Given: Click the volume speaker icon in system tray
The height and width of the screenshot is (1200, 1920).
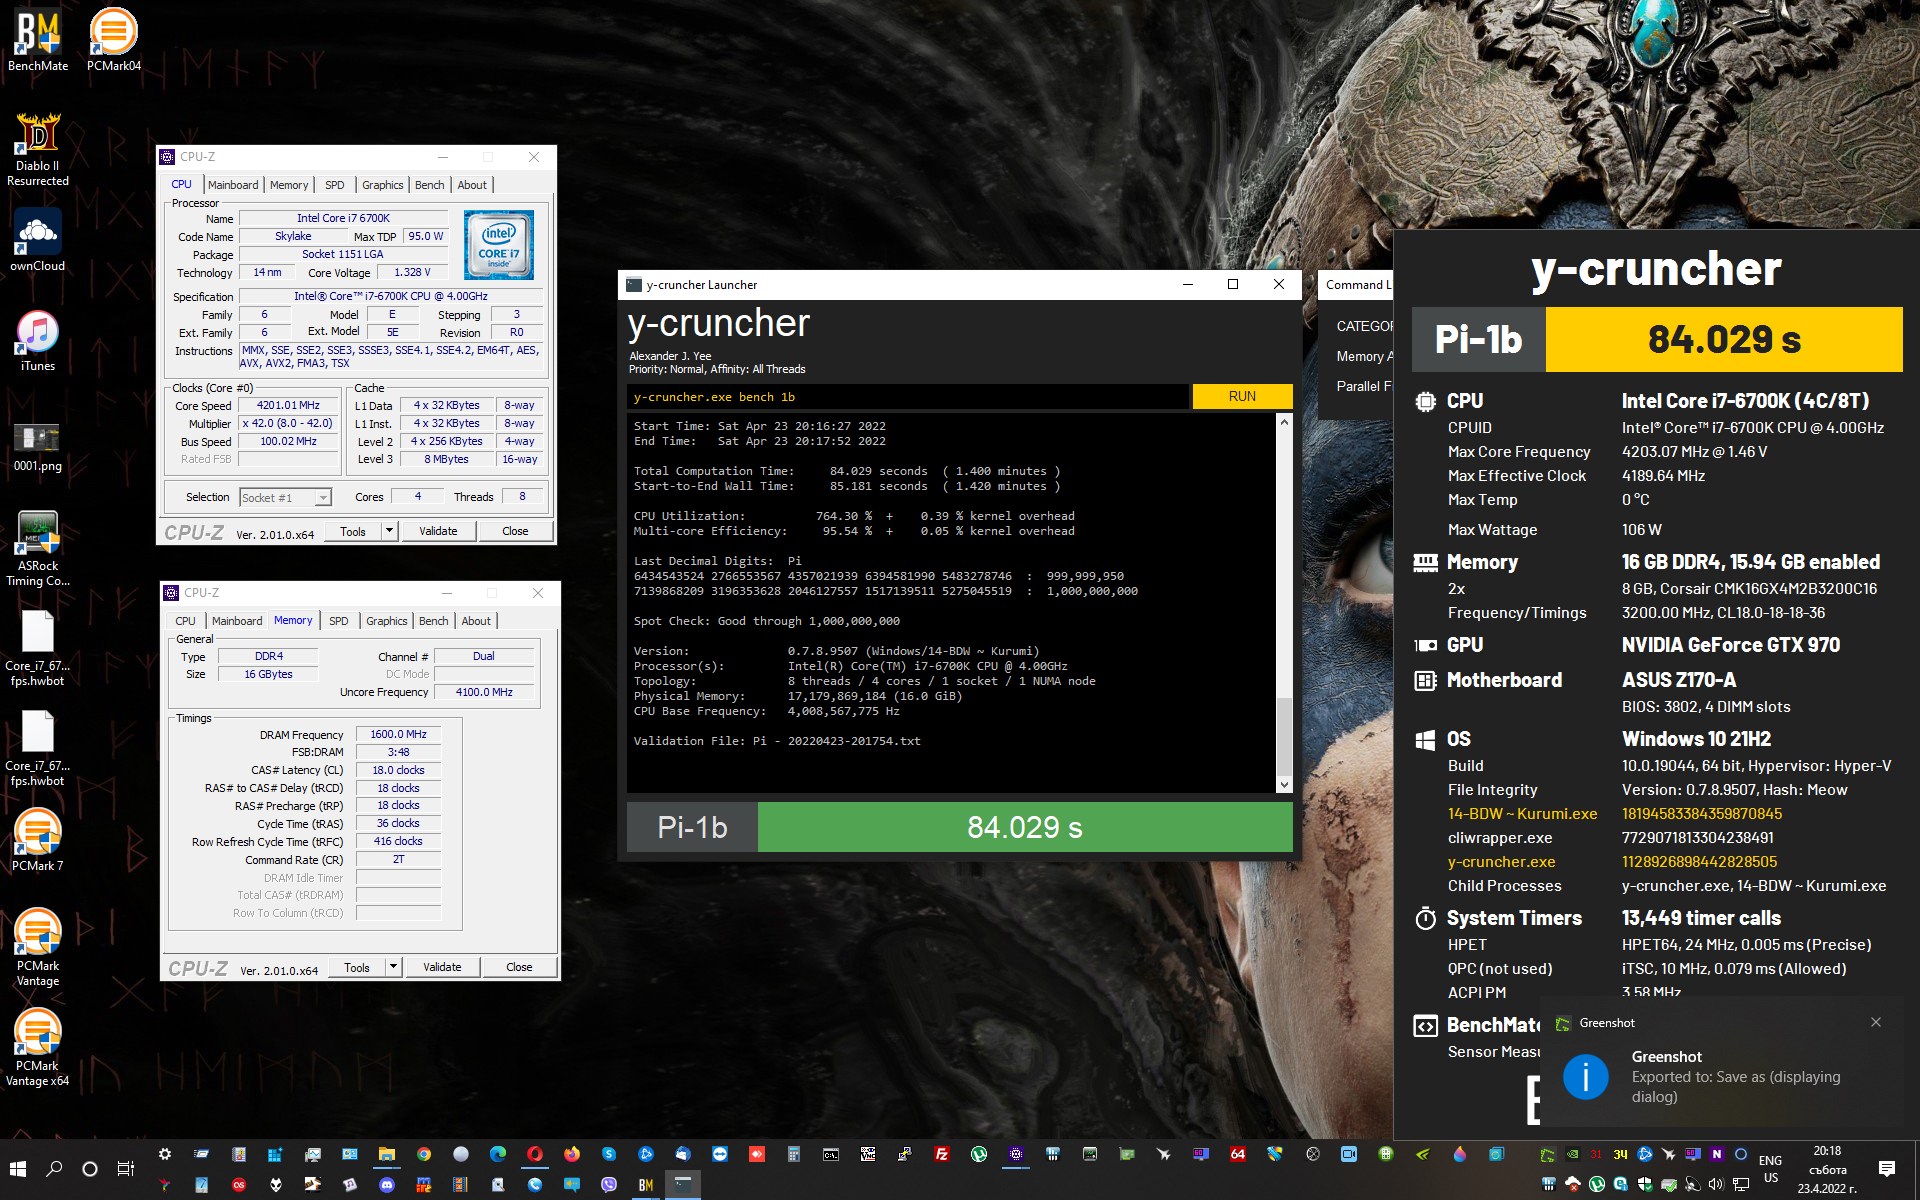Looking at the screenshot, I should tap(1716, 1184).
